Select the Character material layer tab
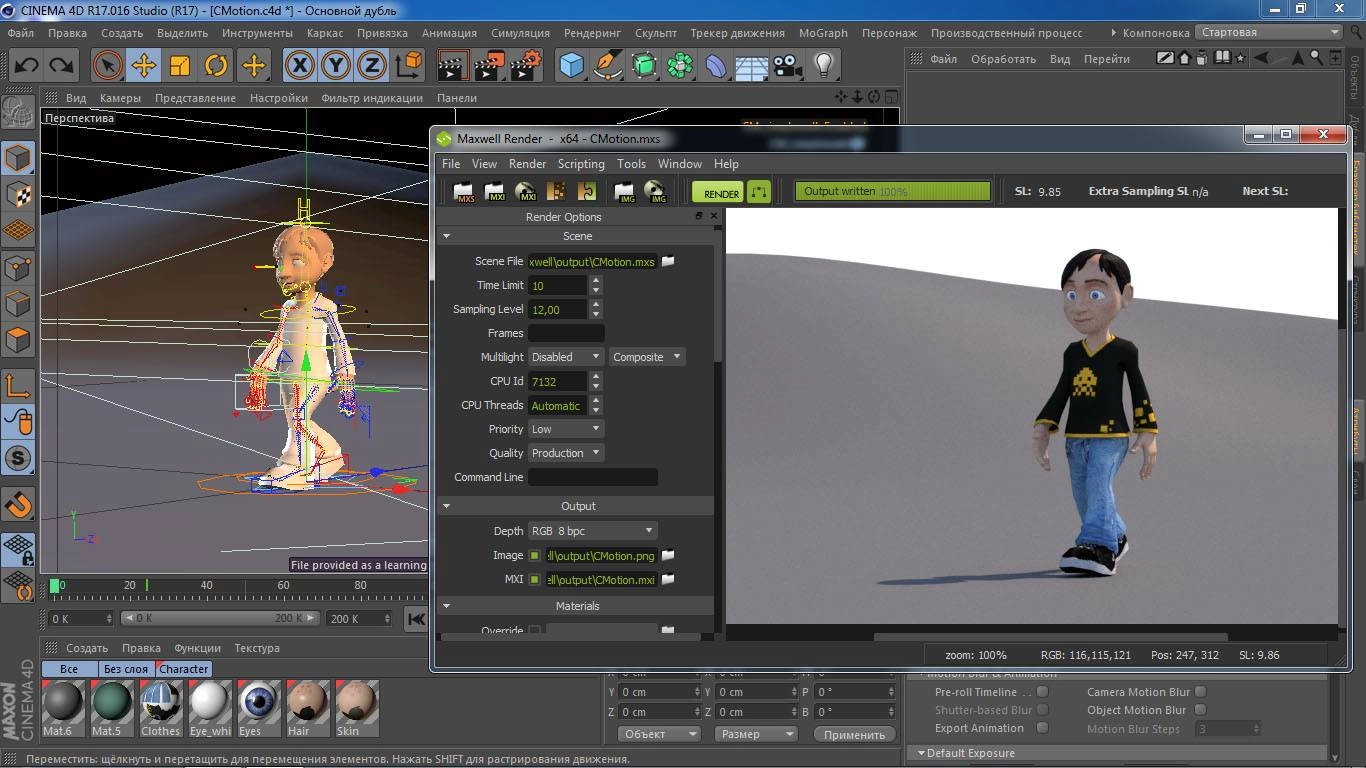 pos(184,669)
